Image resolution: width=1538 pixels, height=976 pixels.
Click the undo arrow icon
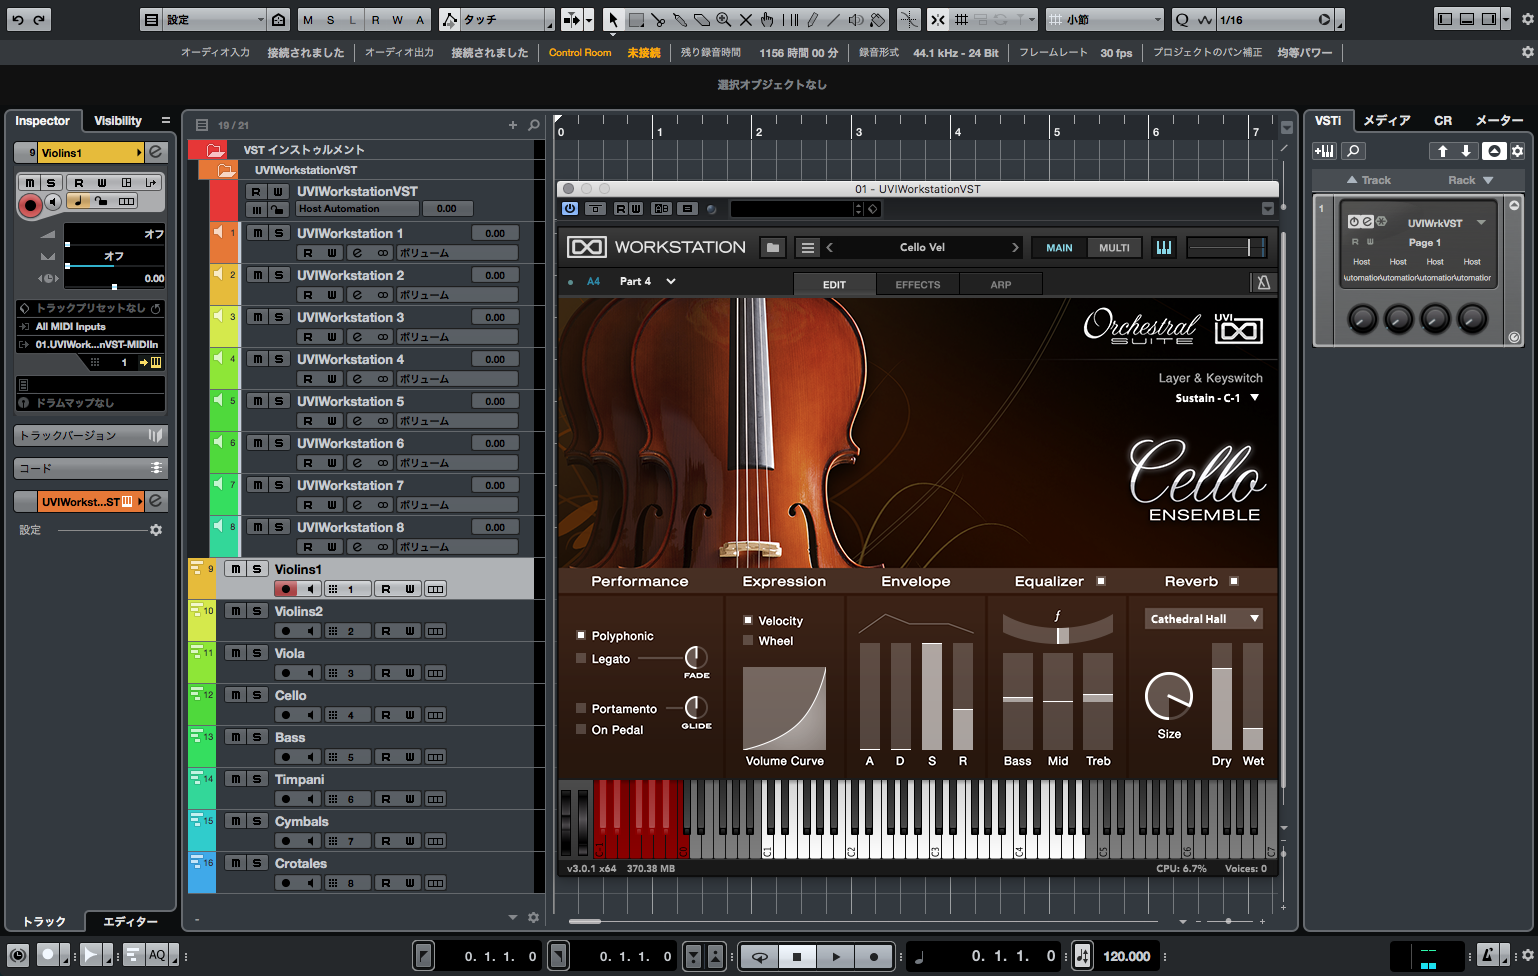[x=17, y=20]
